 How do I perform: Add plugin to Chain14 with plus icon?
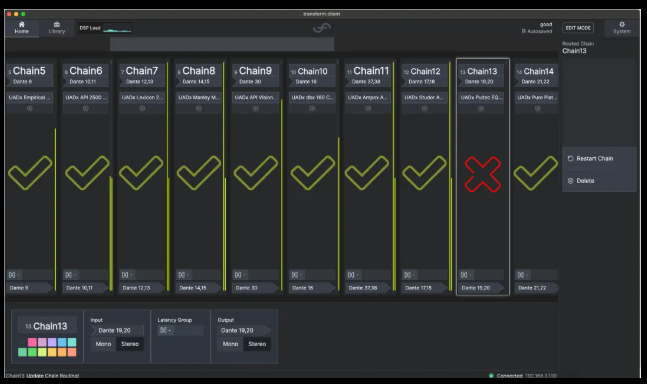[x=538, y=108]
